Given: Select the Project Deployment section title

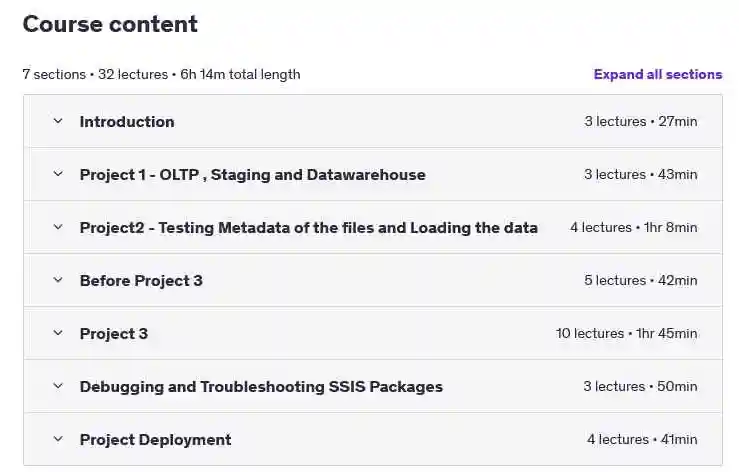Looking at the screenshot, I should click(156, 440).
